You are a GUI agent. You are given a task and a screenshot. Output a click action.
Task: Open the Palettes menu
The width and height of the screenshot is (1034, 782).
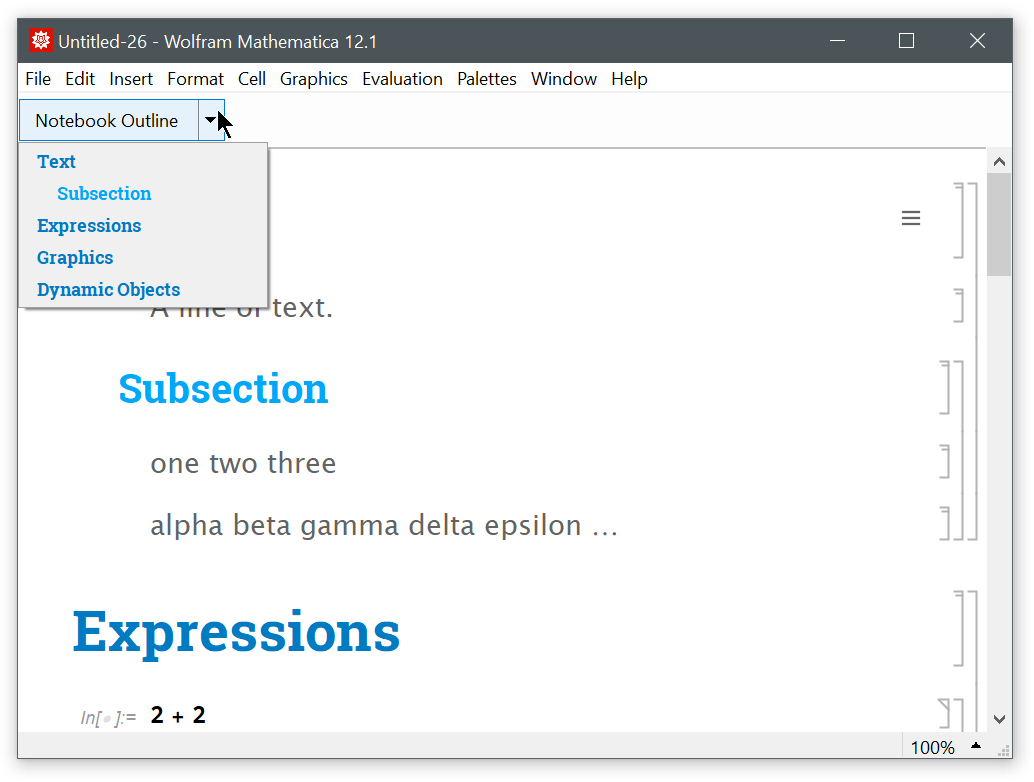487,79
